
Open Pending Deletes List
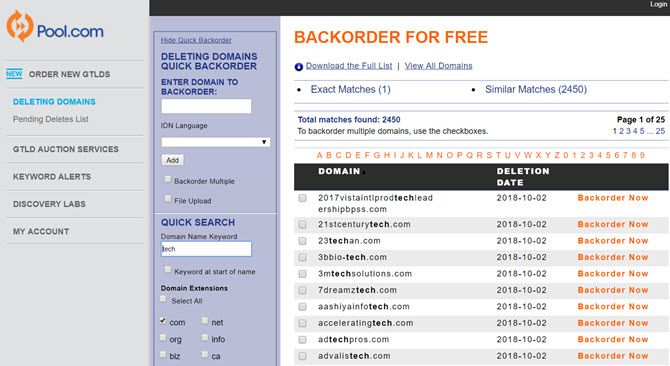click(50, 119)
